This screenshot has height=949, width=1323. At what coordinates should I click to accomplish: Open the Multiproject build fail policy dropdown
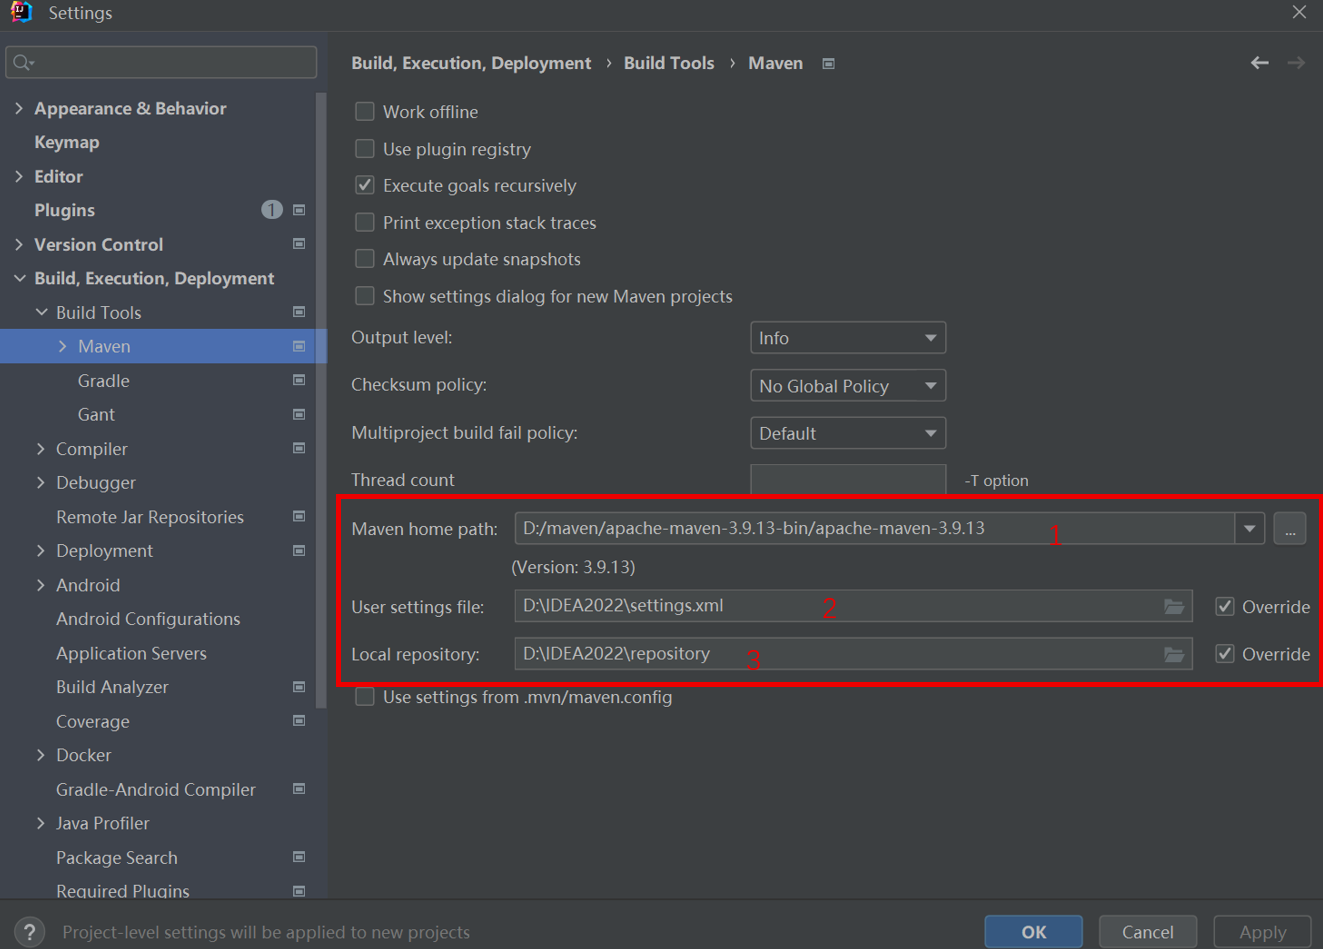pos(848,433)
